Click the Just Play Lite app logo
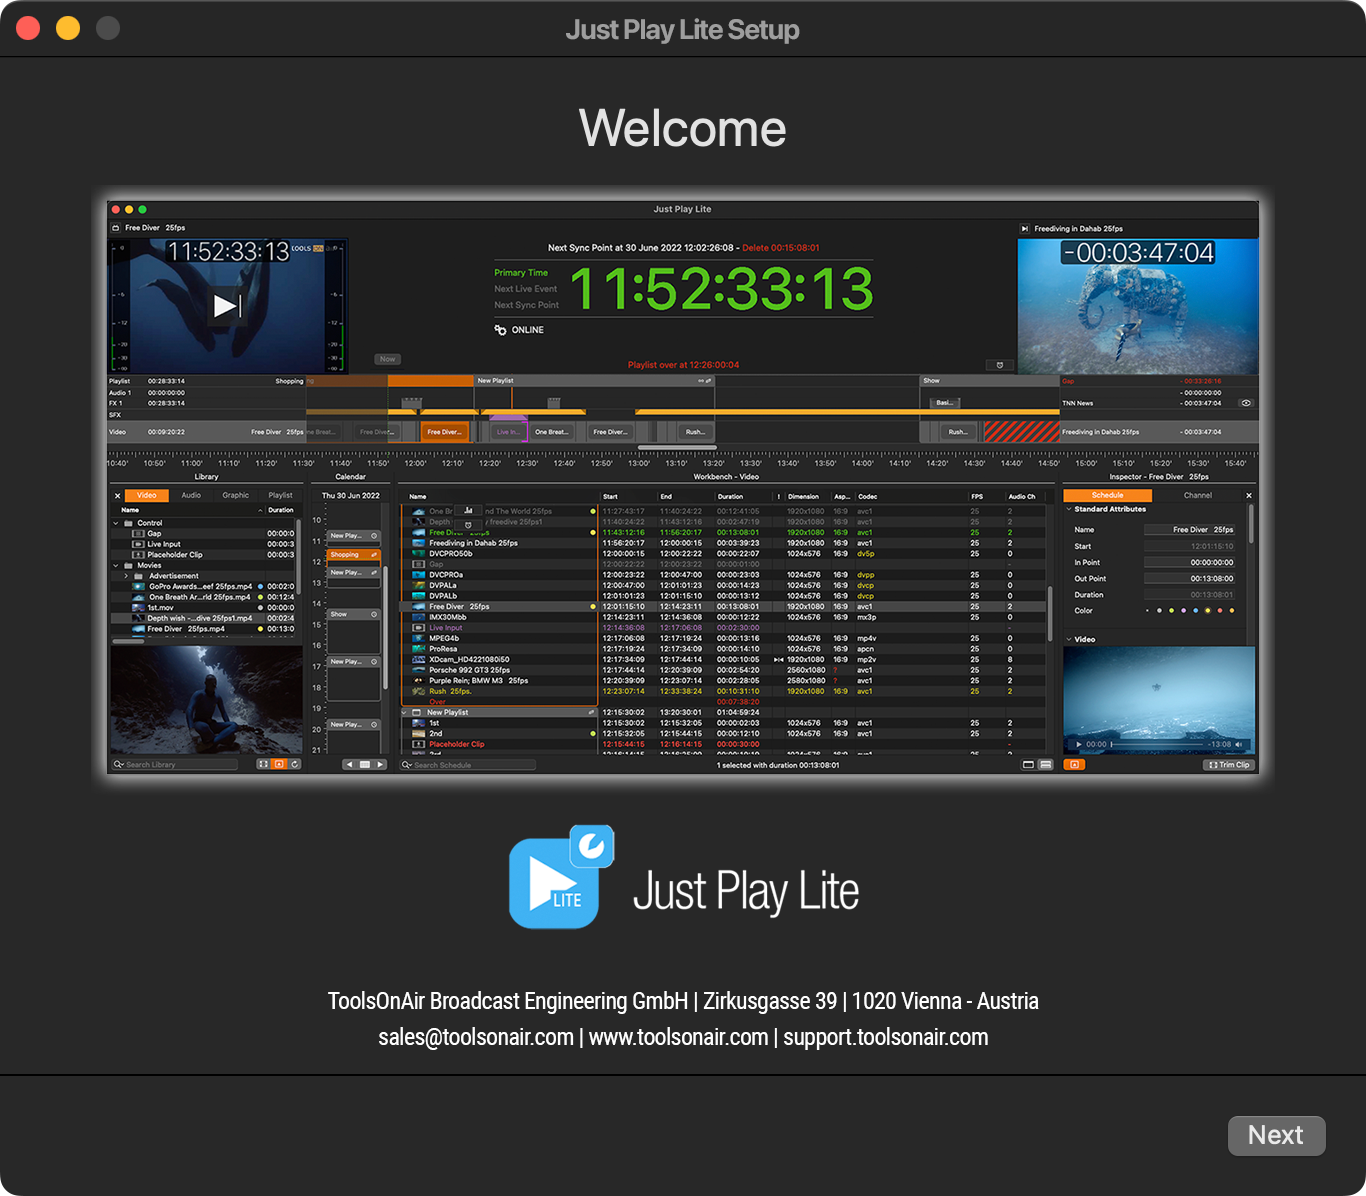 560,878
